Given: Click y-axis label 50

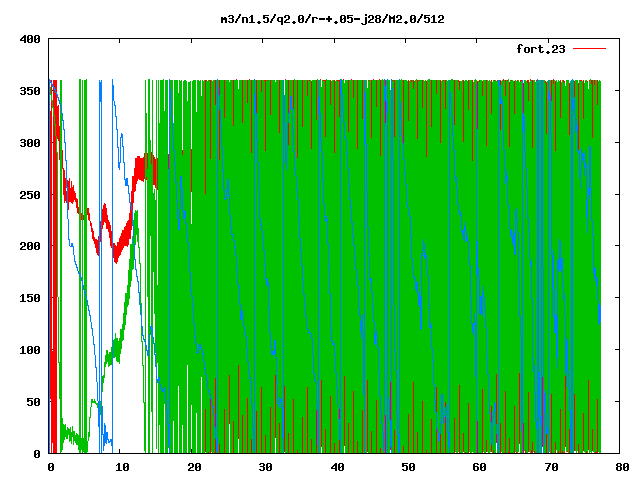Looking at the screenshot, I should point(33,402).
